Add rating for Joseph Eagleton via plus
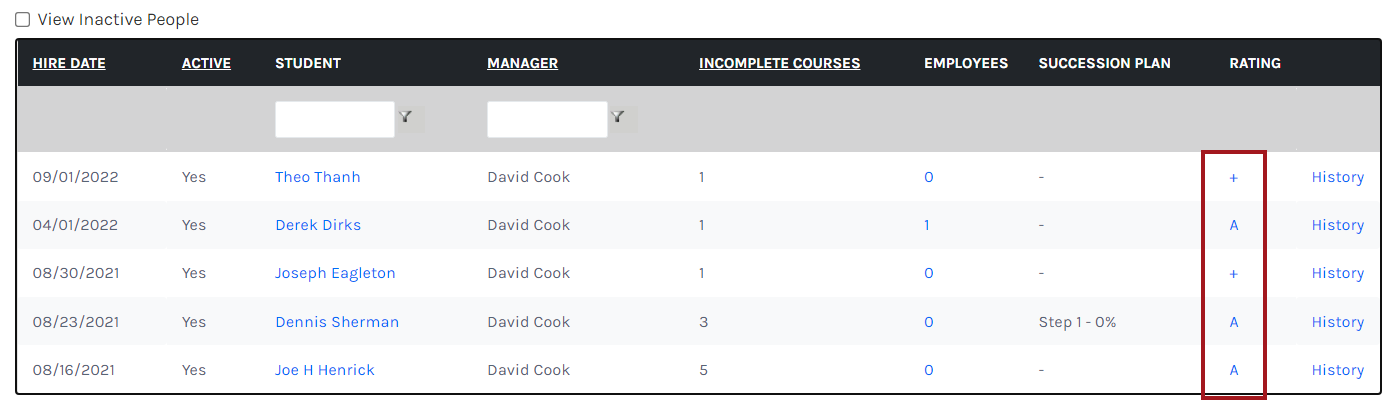This screenshot has width=1393, height=411. [x=1233, y=273]
